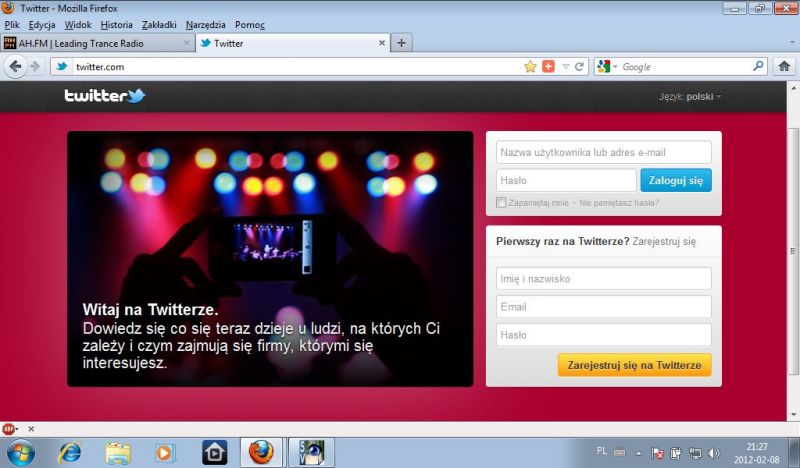Image resolution: width=800 pixels, height=468 pixels.
Task: Switch to Firefox in the taskbar
Action: click(261, 453)
